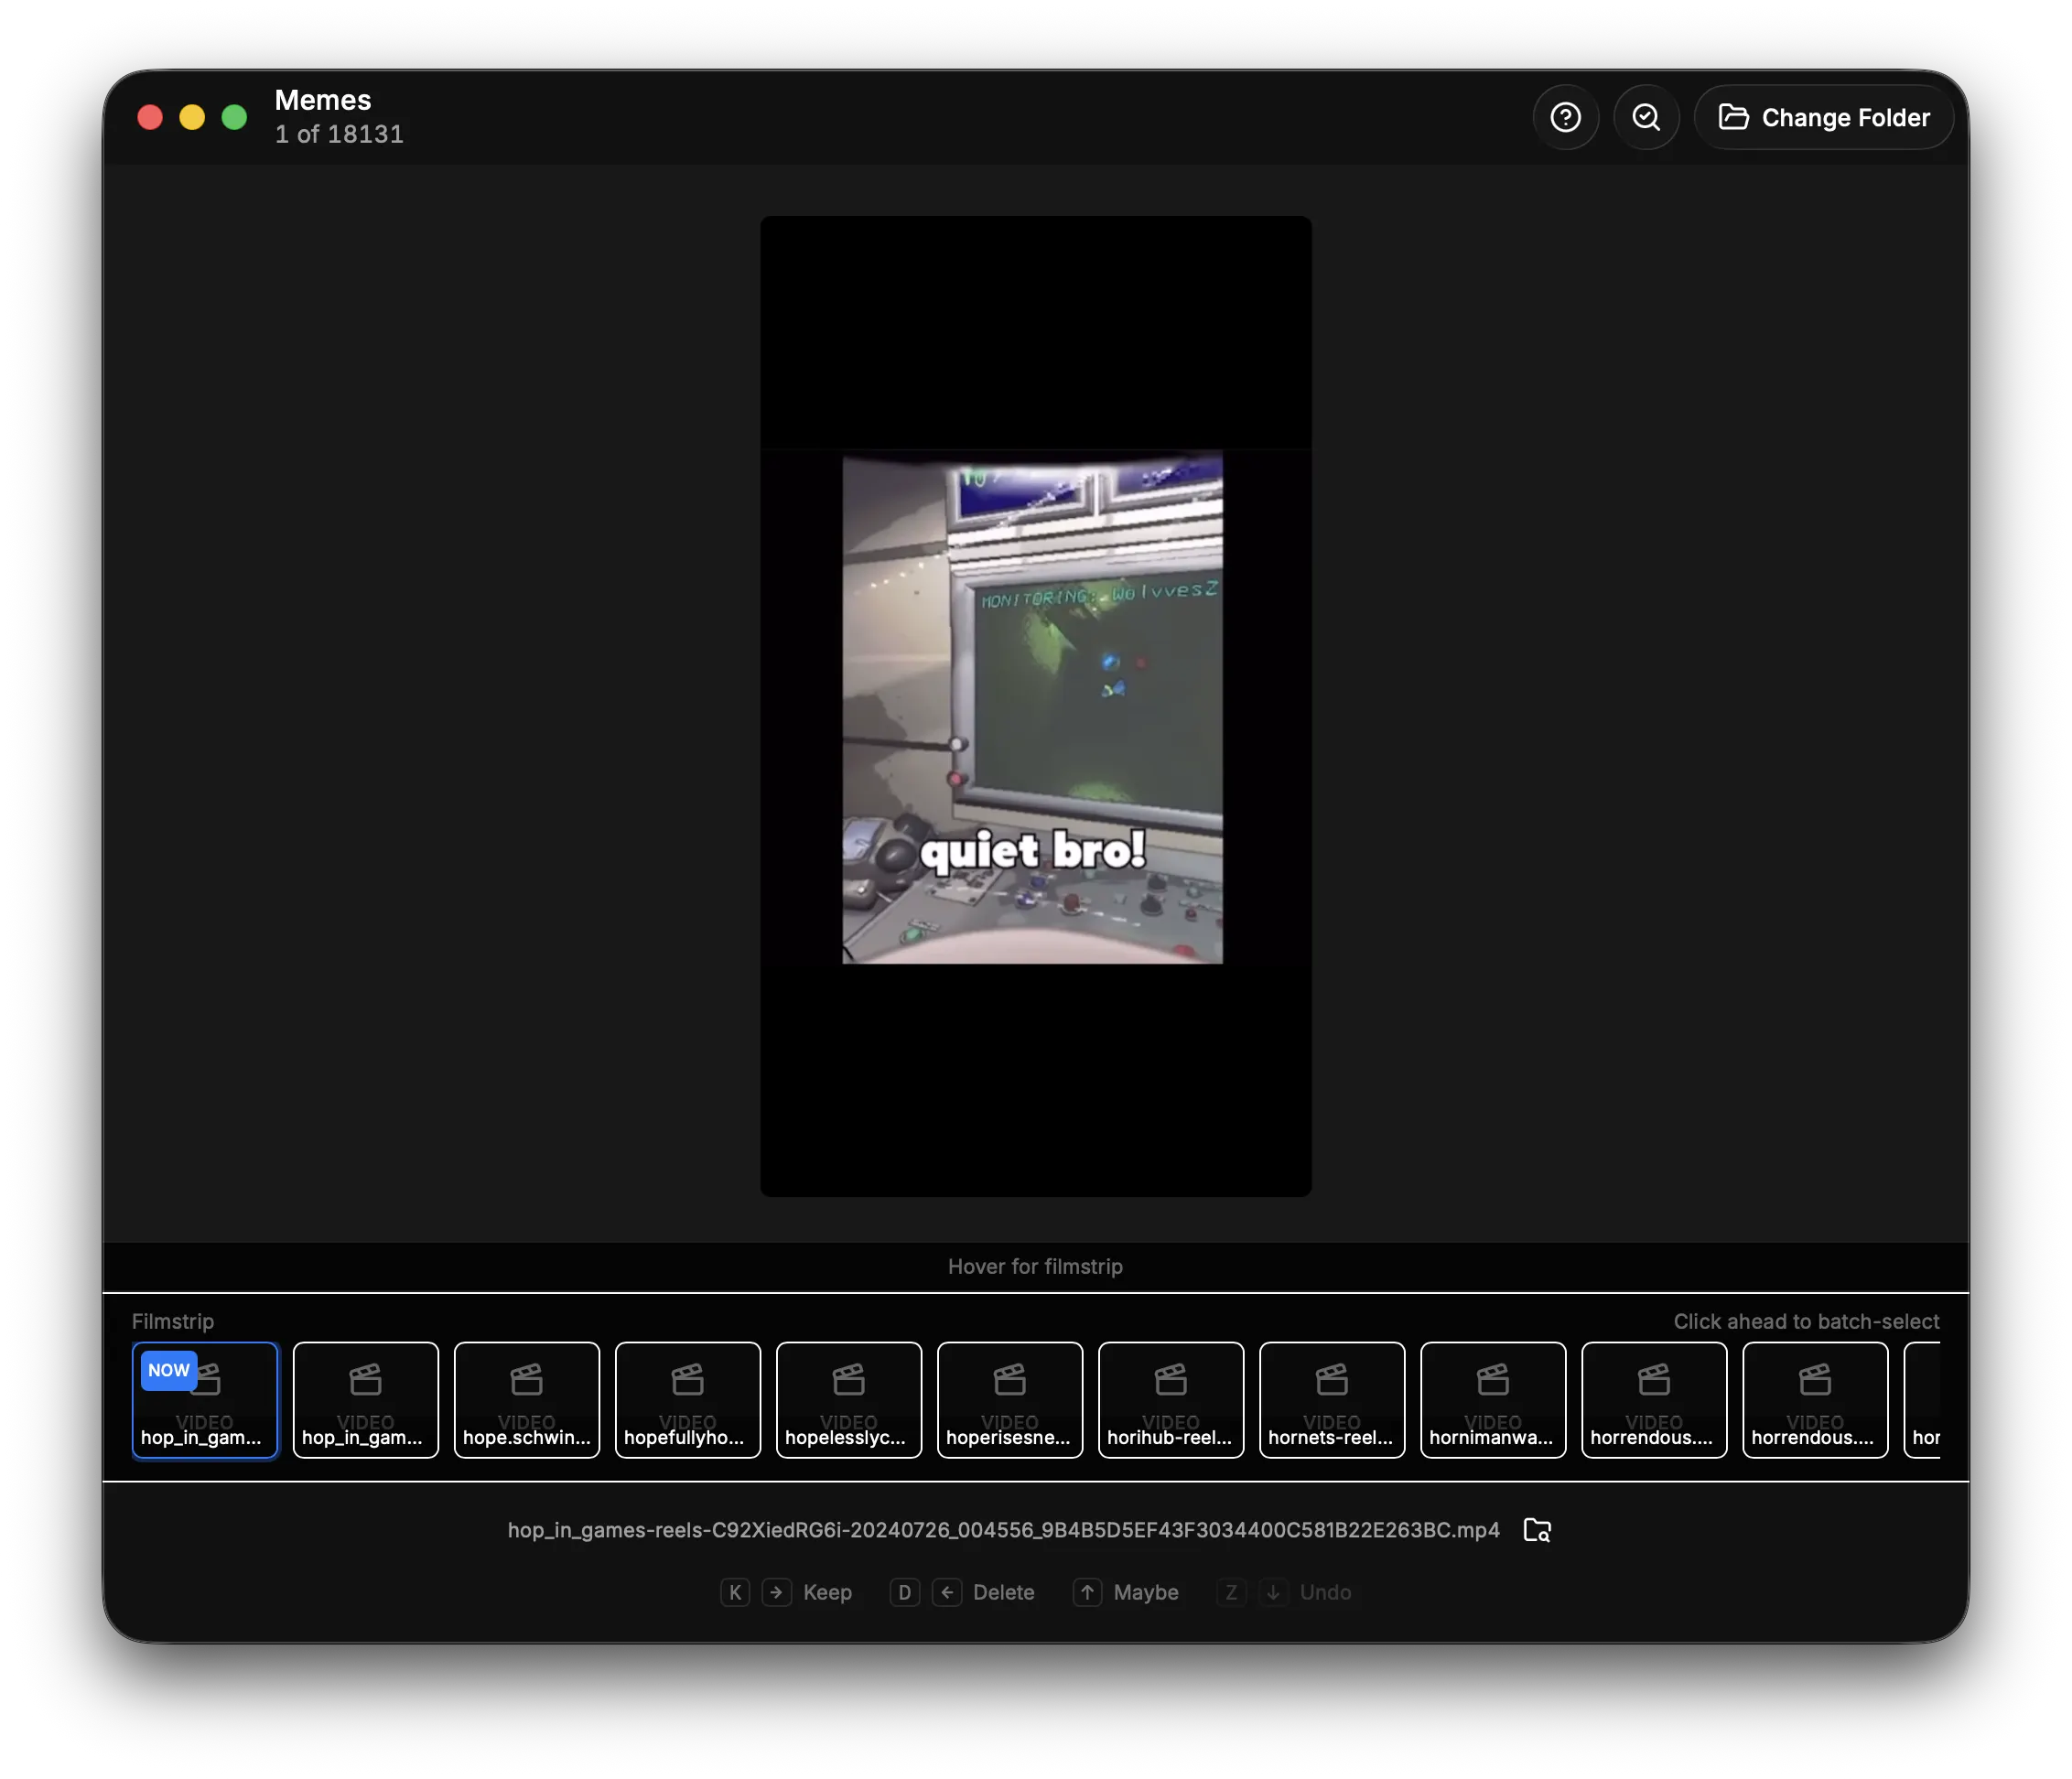Image resolution: width=2072 pixels, height=1779 pixels.
Task: Reveal file in Finder folder icon
Action: (x=1537, y=1531)
